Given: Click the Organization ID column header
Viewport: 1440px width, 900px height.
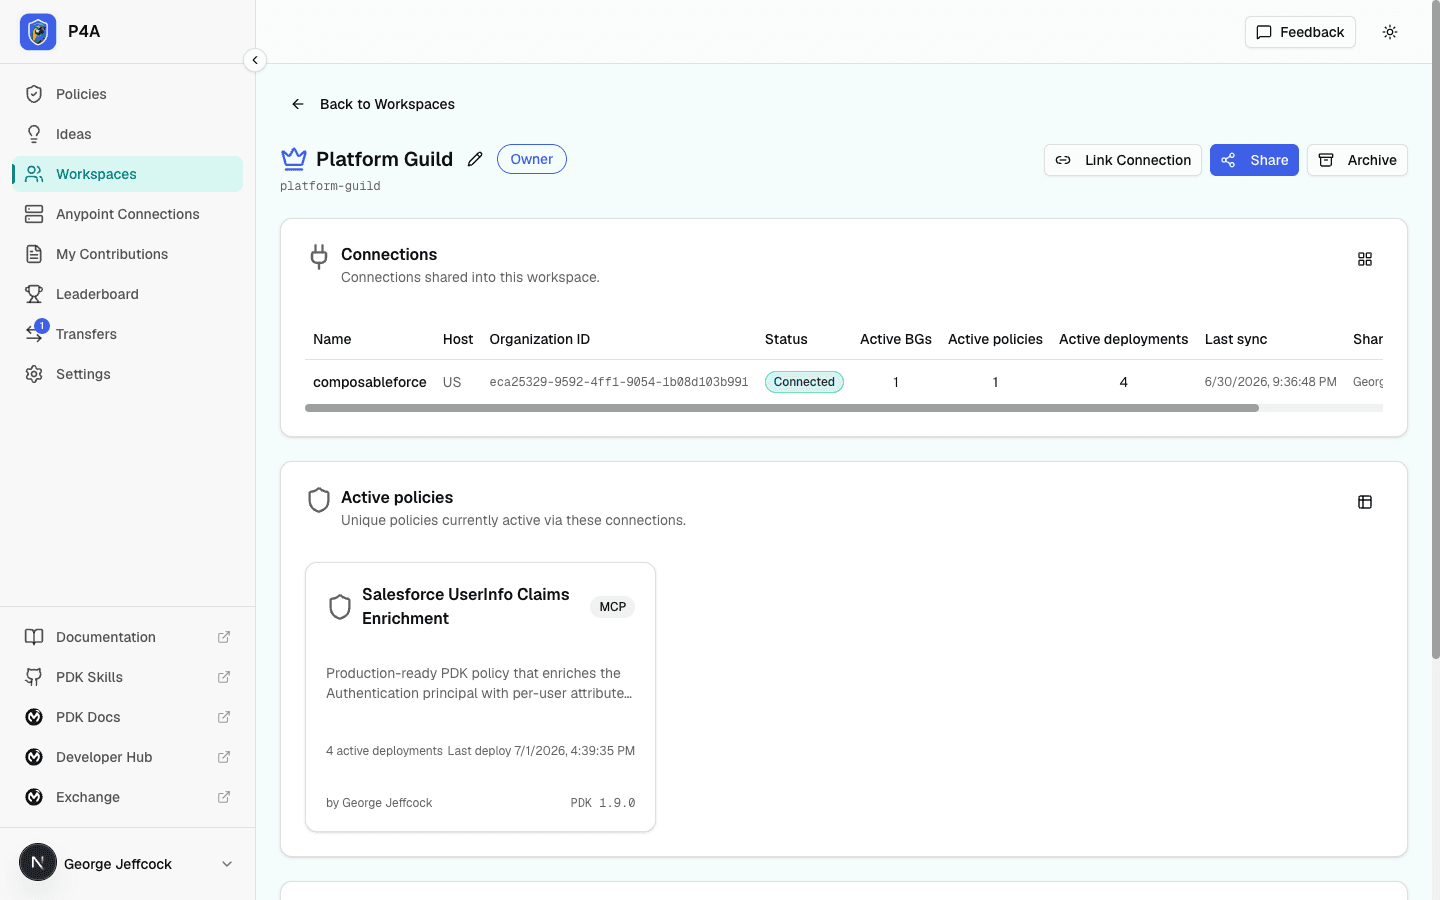Looking at the screenshot, I should click(540, 339).
